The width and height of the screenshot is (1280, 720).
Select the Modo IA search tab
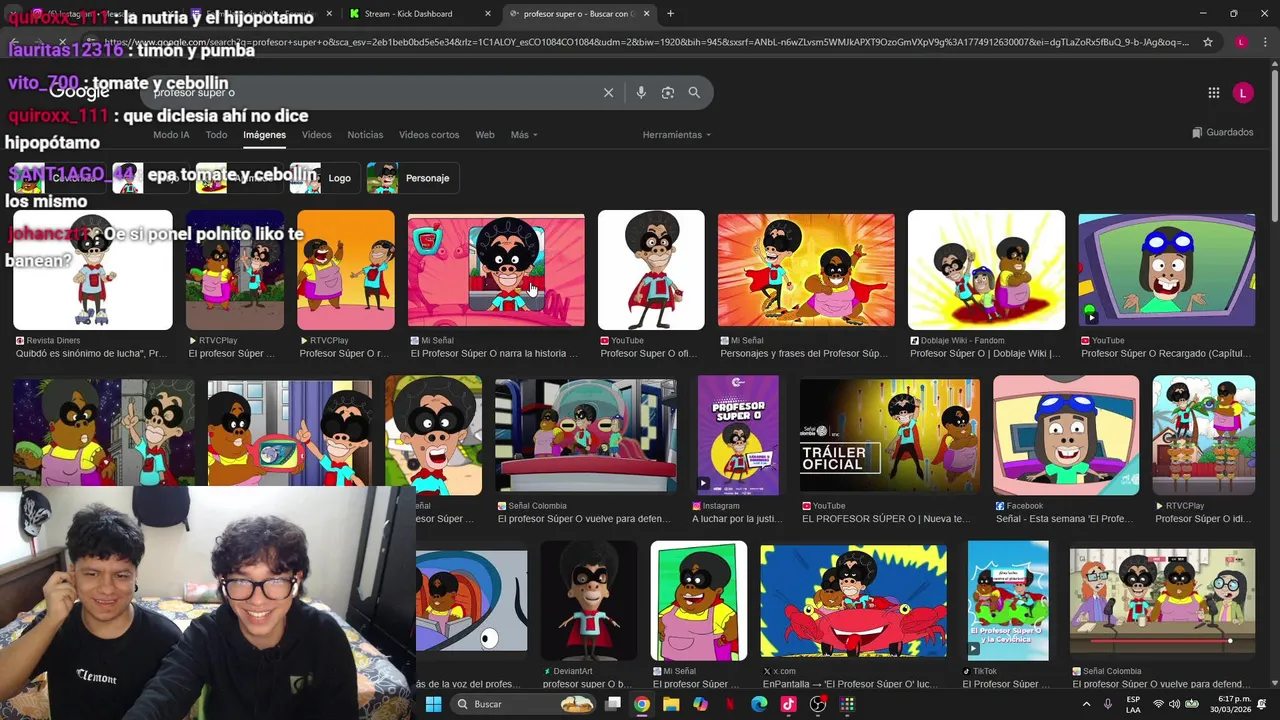(171, 135)
